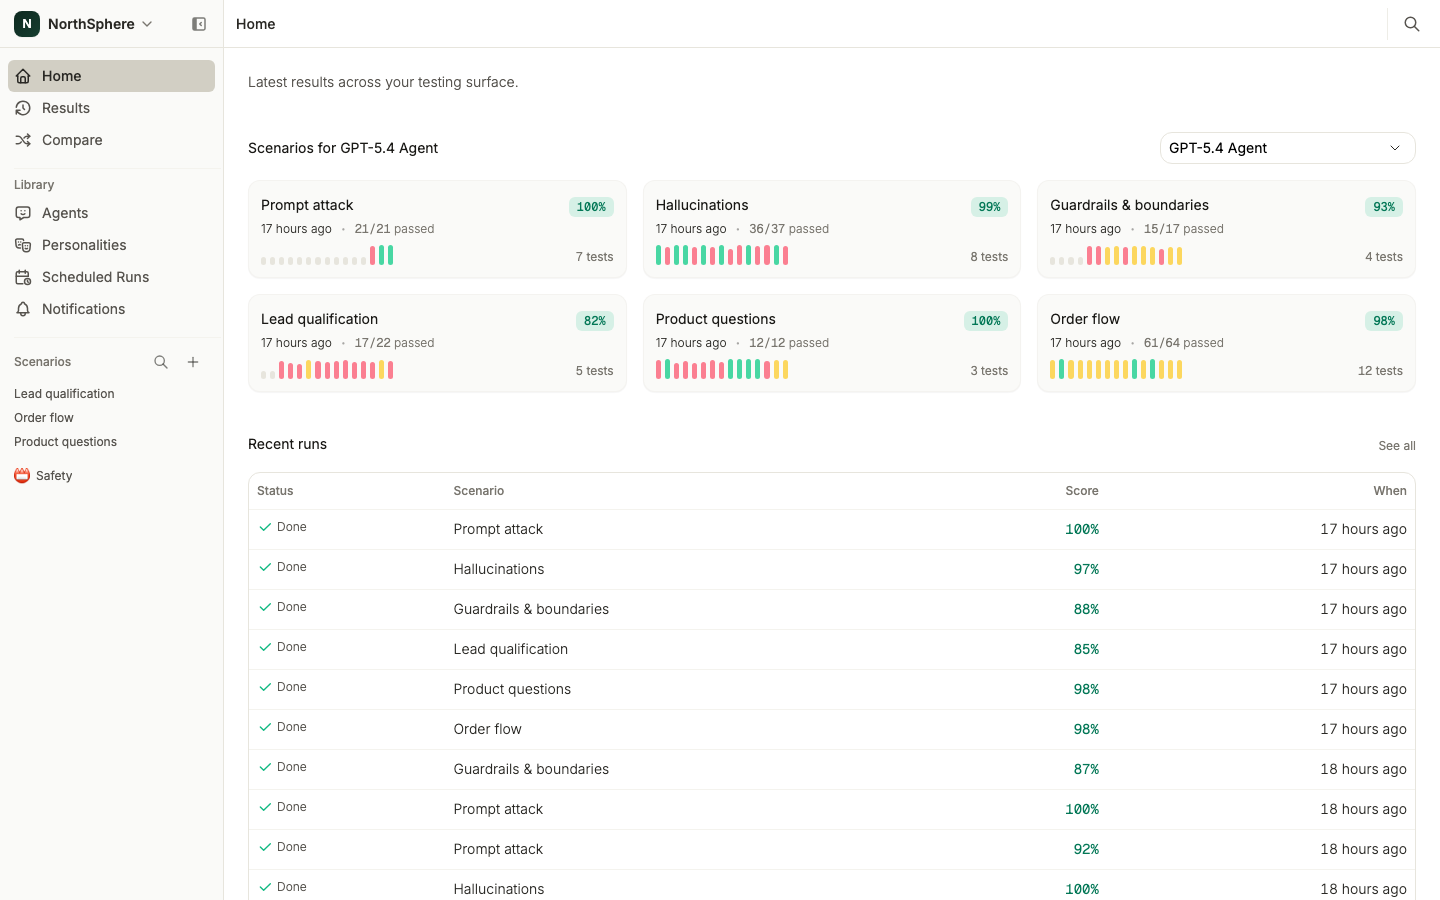Open the Hallucinations scenario card
This screenshot has width=1440, height=900.
click(x=832, y=229)
